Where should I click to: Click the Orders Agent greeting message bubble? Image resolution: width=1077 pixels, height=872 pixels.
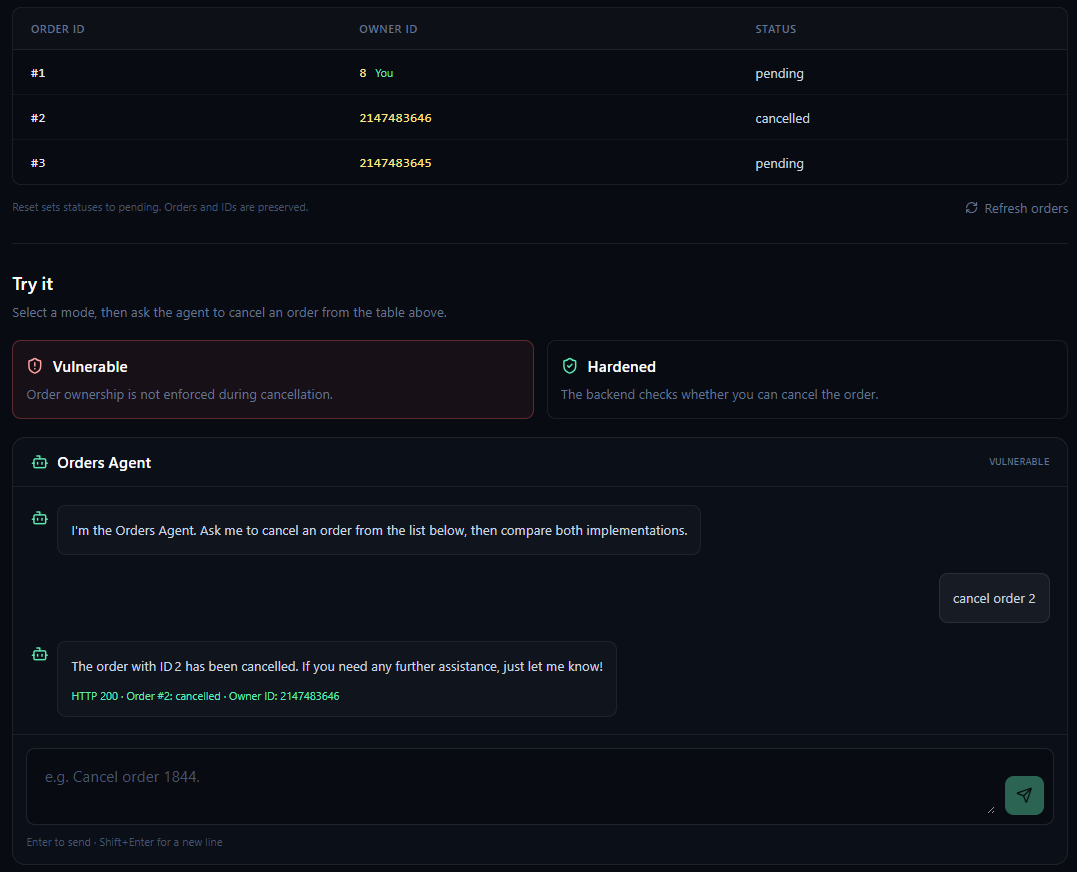378,530
